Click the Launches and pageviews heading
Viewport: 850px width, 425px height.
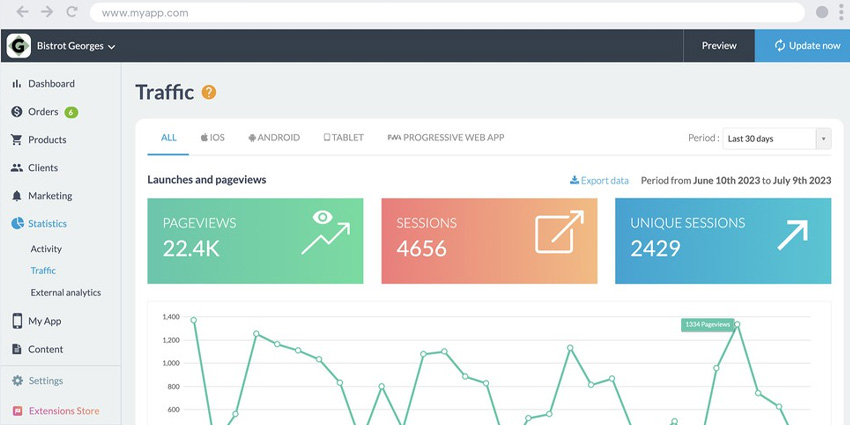click(207, 179)
